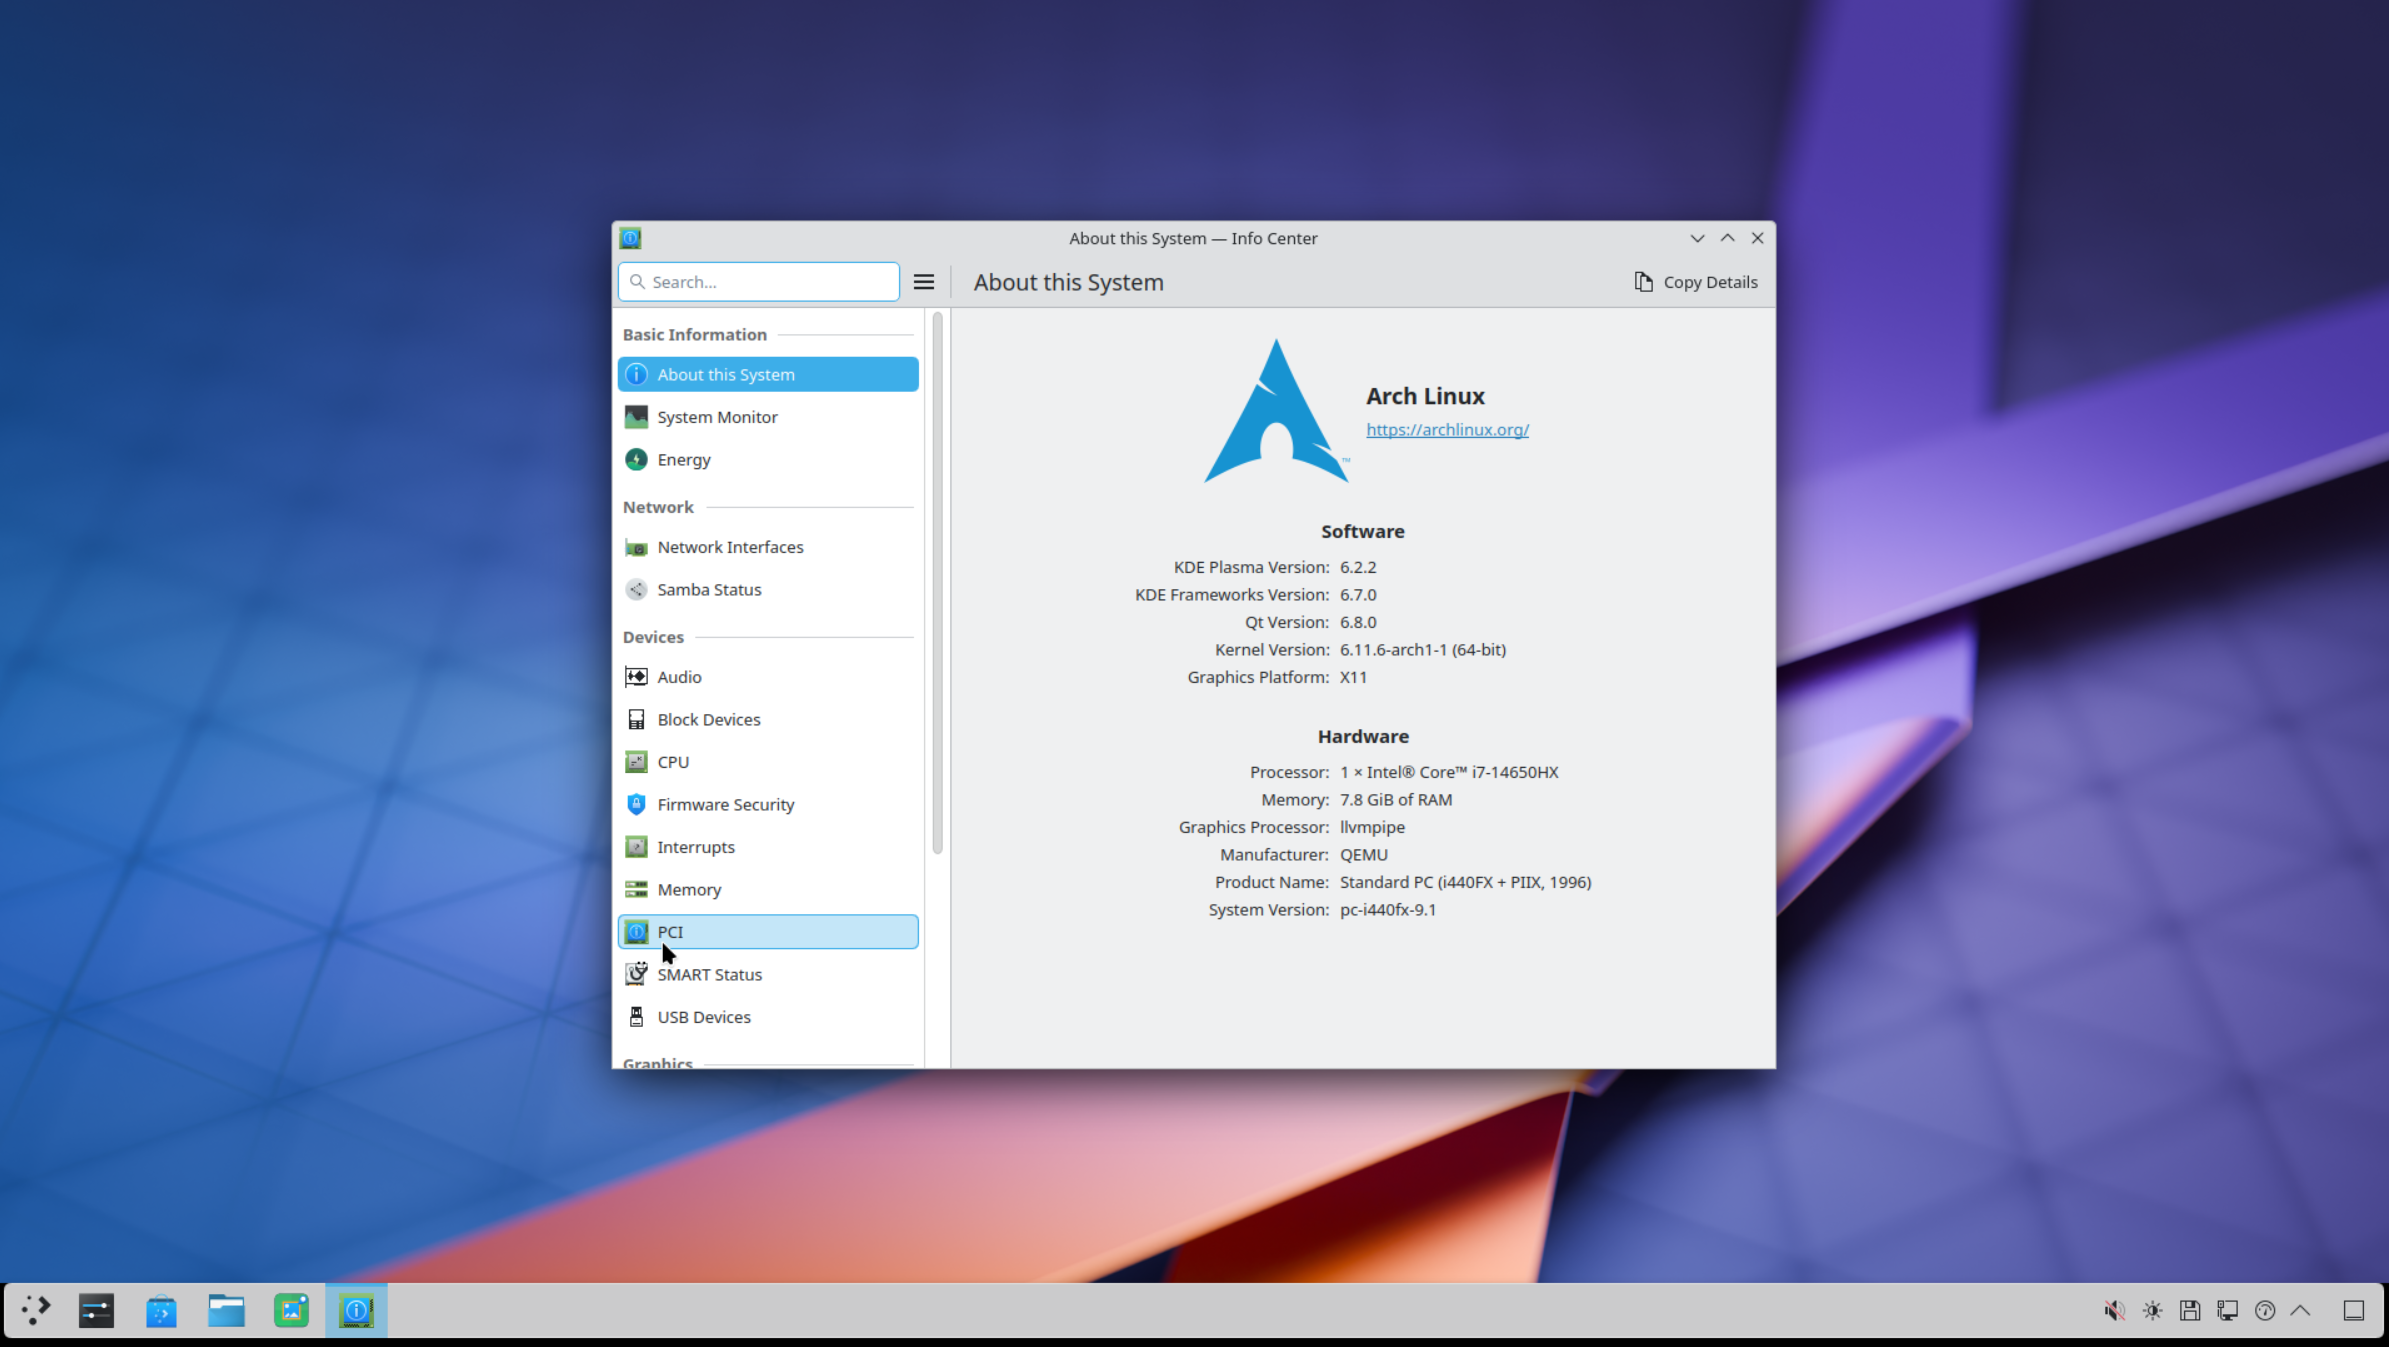View the USB Devices list

click(767, 1017)
